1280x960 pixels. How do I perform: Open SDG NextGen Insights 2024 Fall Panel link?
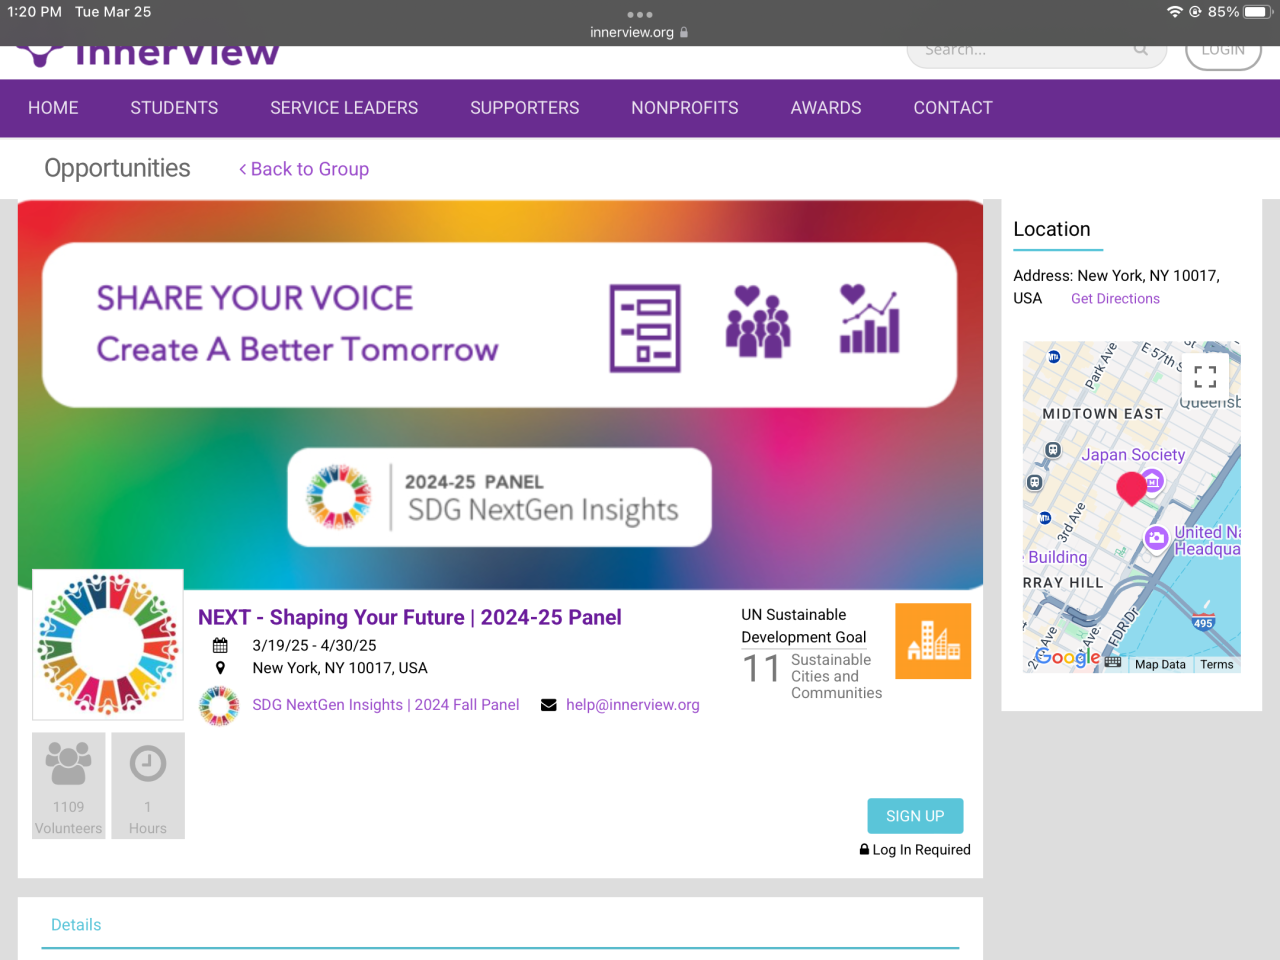click(x=386, y=705)
